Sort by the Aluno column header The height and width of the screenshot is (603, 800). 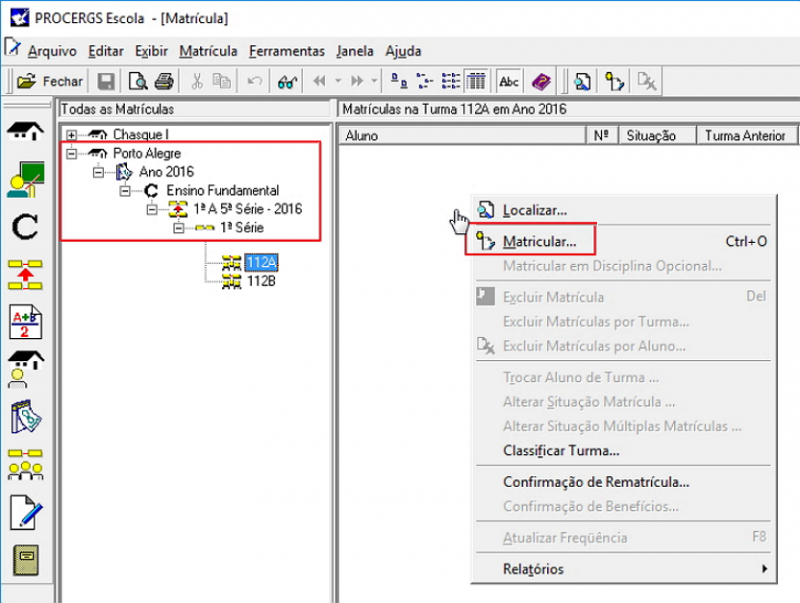[463, 136]
